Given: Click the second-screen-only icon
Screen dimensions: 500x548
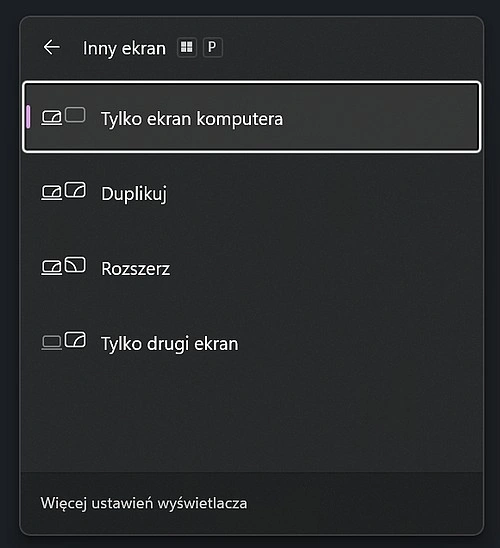Looking at the screenshot, I should point(63,341).
